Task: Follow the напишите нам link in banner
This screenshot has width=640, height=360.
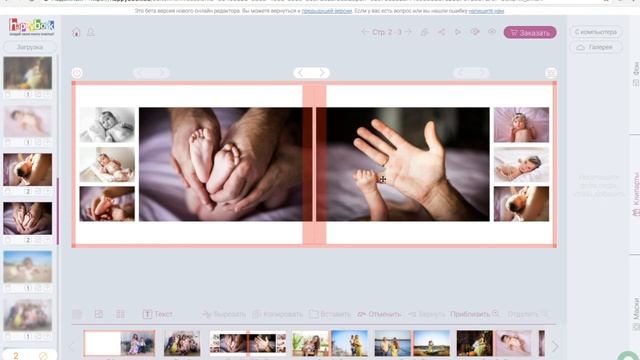Action: coord(486,11)
